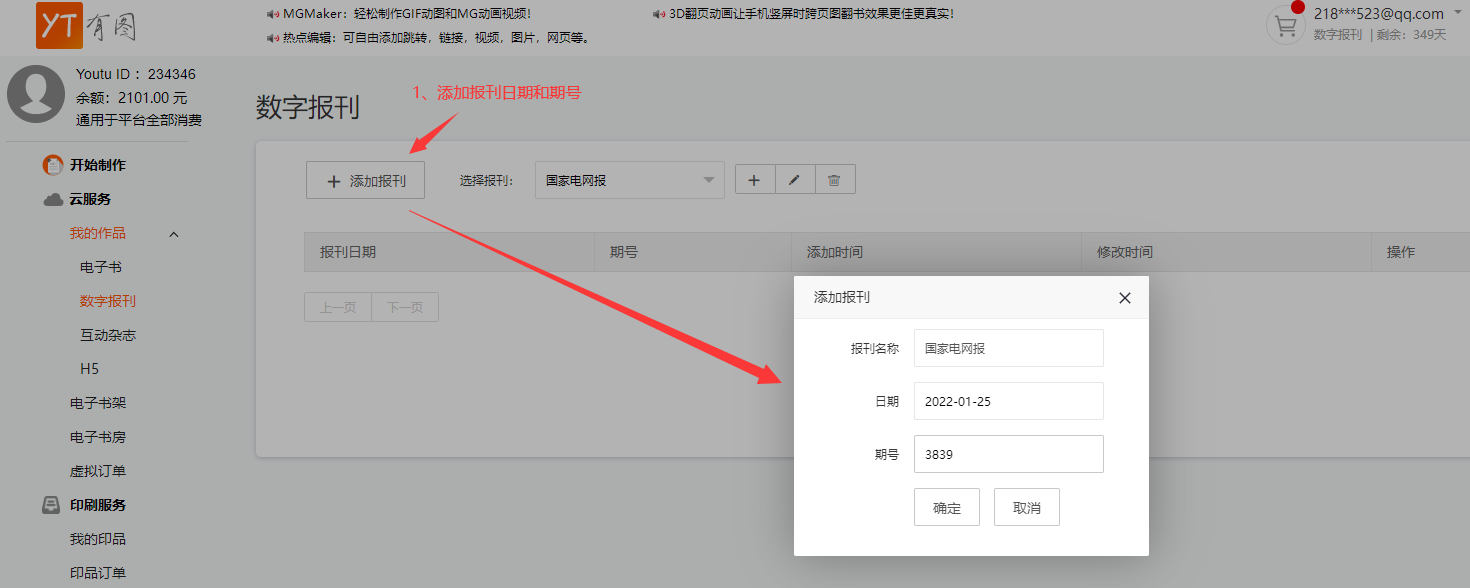
Task: Select 数字报刊 in the sidebar
Action: pos(108,301)
